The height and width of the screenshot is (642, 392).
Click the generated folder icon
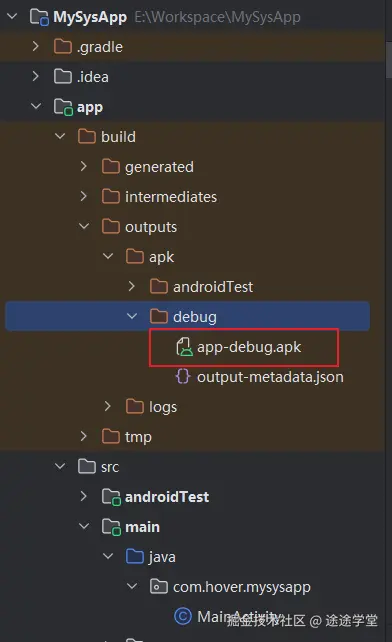111,166
